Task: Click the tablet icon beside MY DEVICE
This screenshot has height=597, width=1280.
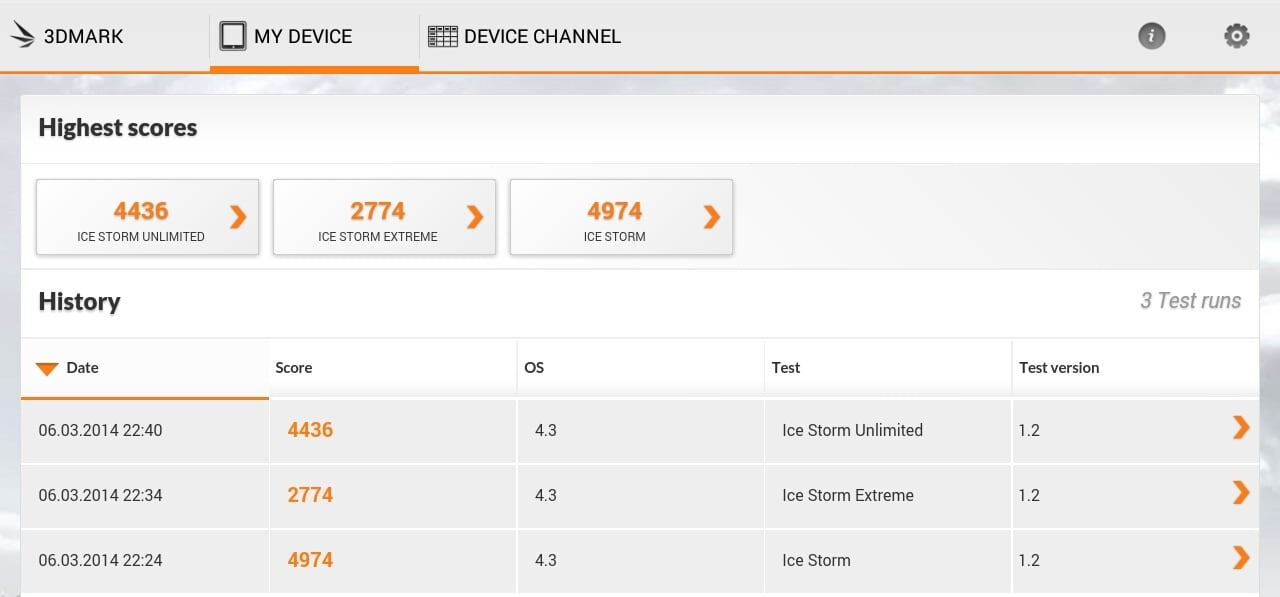Action: coord(232,36)
